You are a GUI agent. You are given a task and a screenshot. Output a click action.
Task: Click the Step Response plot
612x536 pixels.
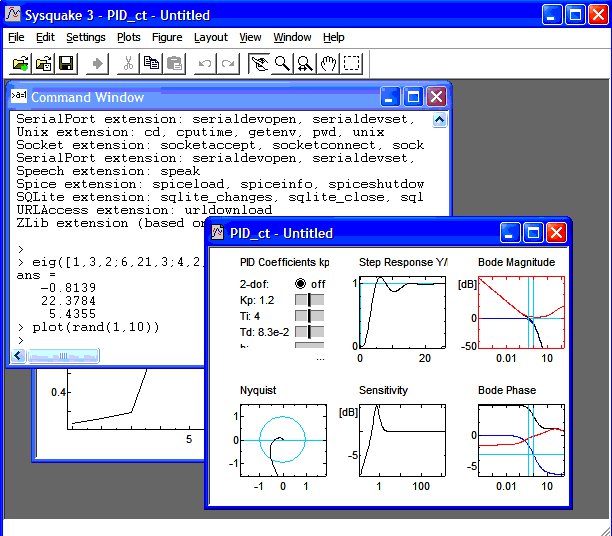point(402,312)
